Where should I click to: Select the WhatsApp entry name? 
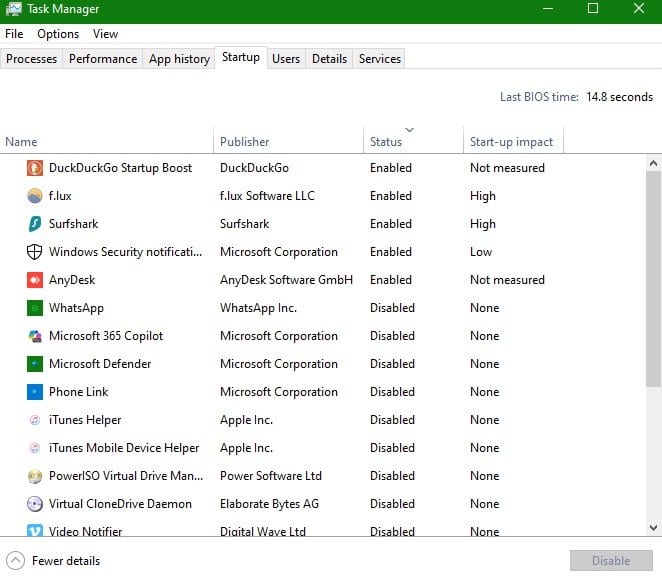point(76,308)
